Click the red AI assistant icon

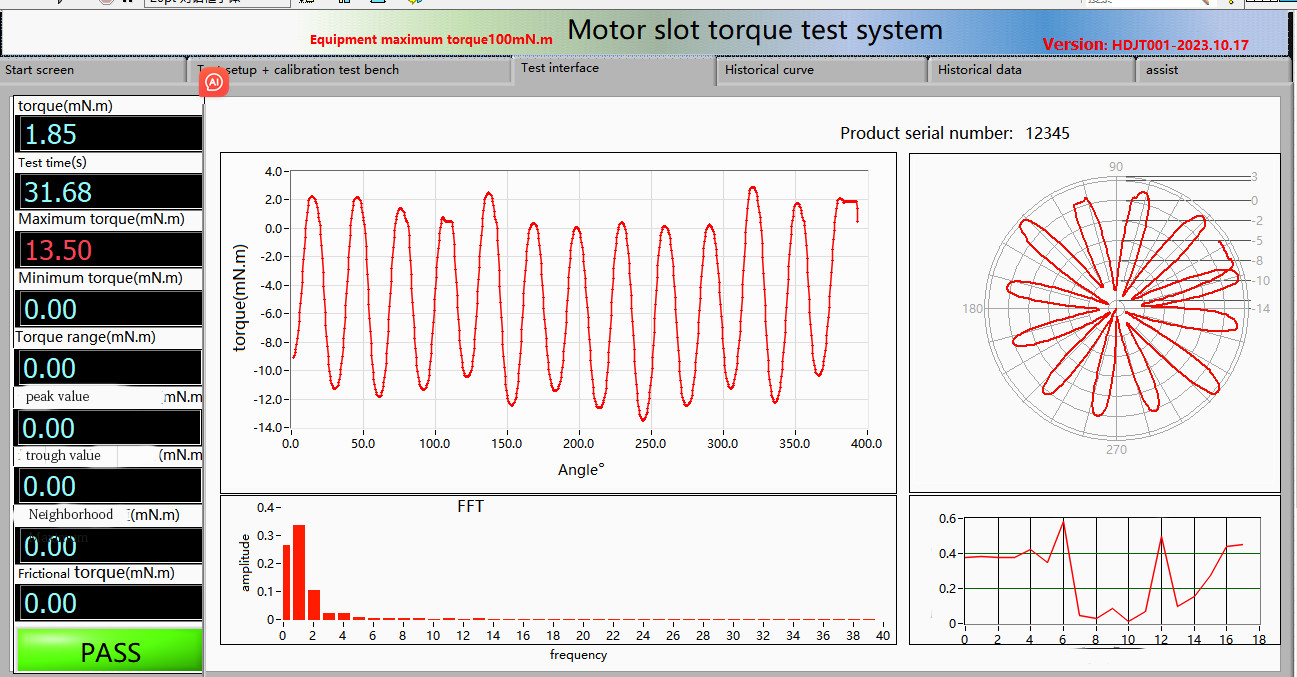click(214, 84)
